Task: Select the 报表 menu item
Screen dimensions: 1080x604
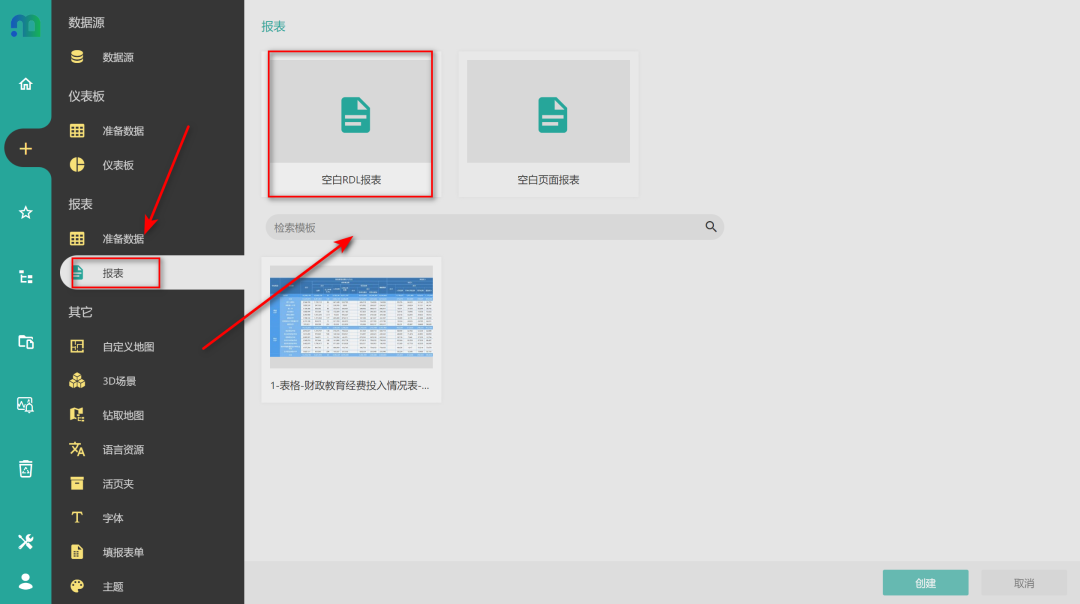Action: pyautogui.click(x=152, y=273)
